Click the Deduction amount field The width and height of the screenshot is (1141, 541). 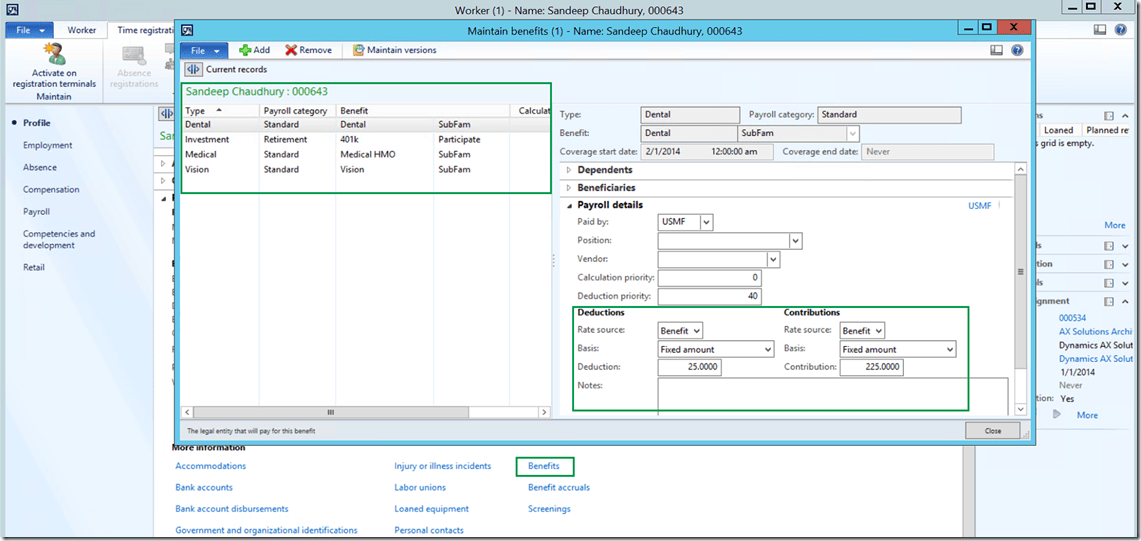689,368
